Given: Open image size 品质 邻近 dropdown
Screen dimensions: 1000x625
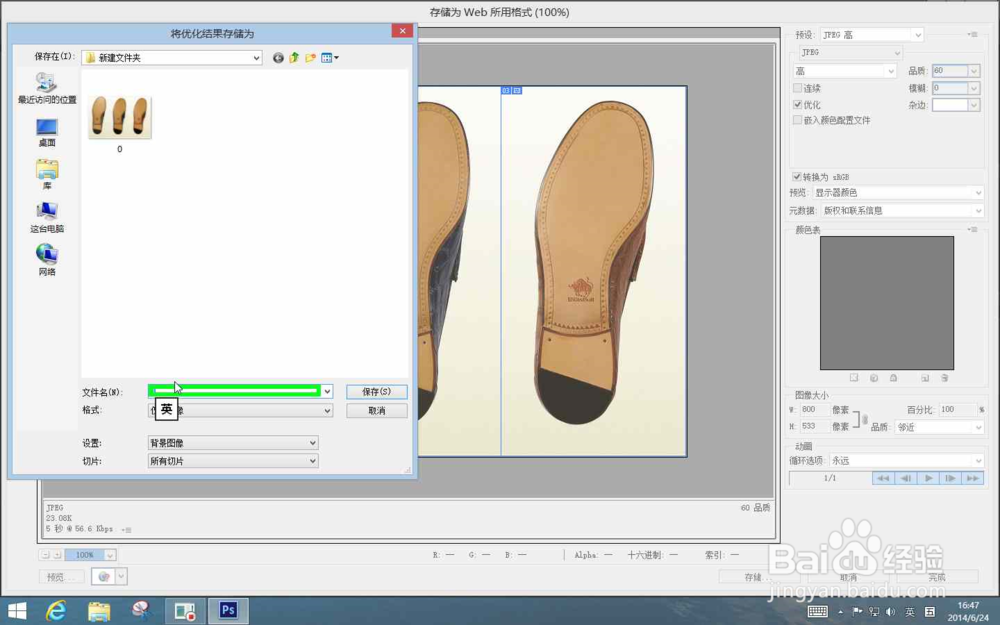Looking at the screenshot, I should point(939,427).
